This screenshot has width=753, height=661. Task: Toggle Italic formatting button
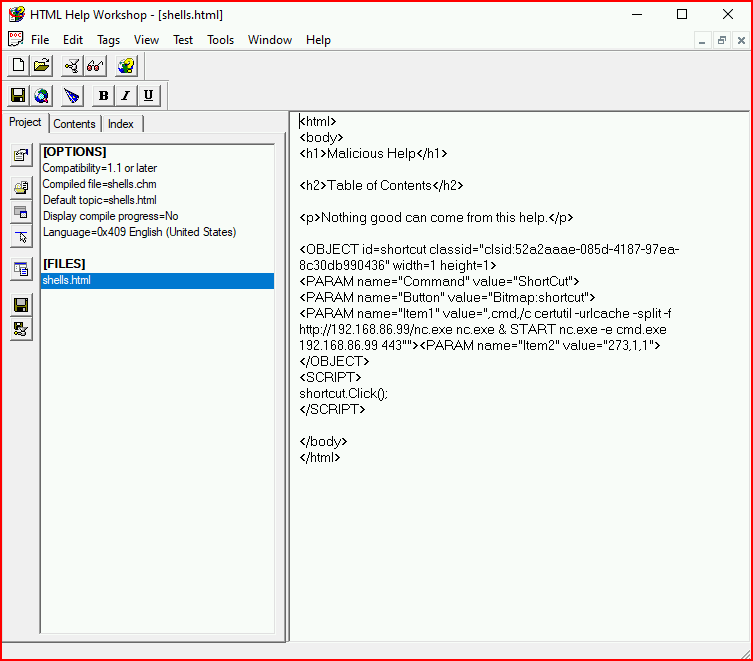click(x=126, y=96)
